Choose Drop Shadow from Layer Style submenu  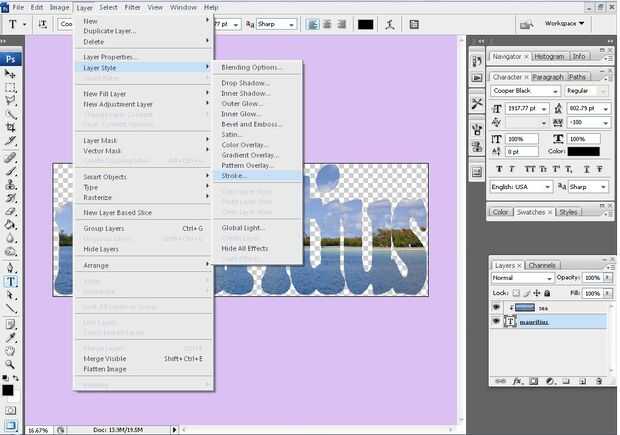[x=245, y=83]
